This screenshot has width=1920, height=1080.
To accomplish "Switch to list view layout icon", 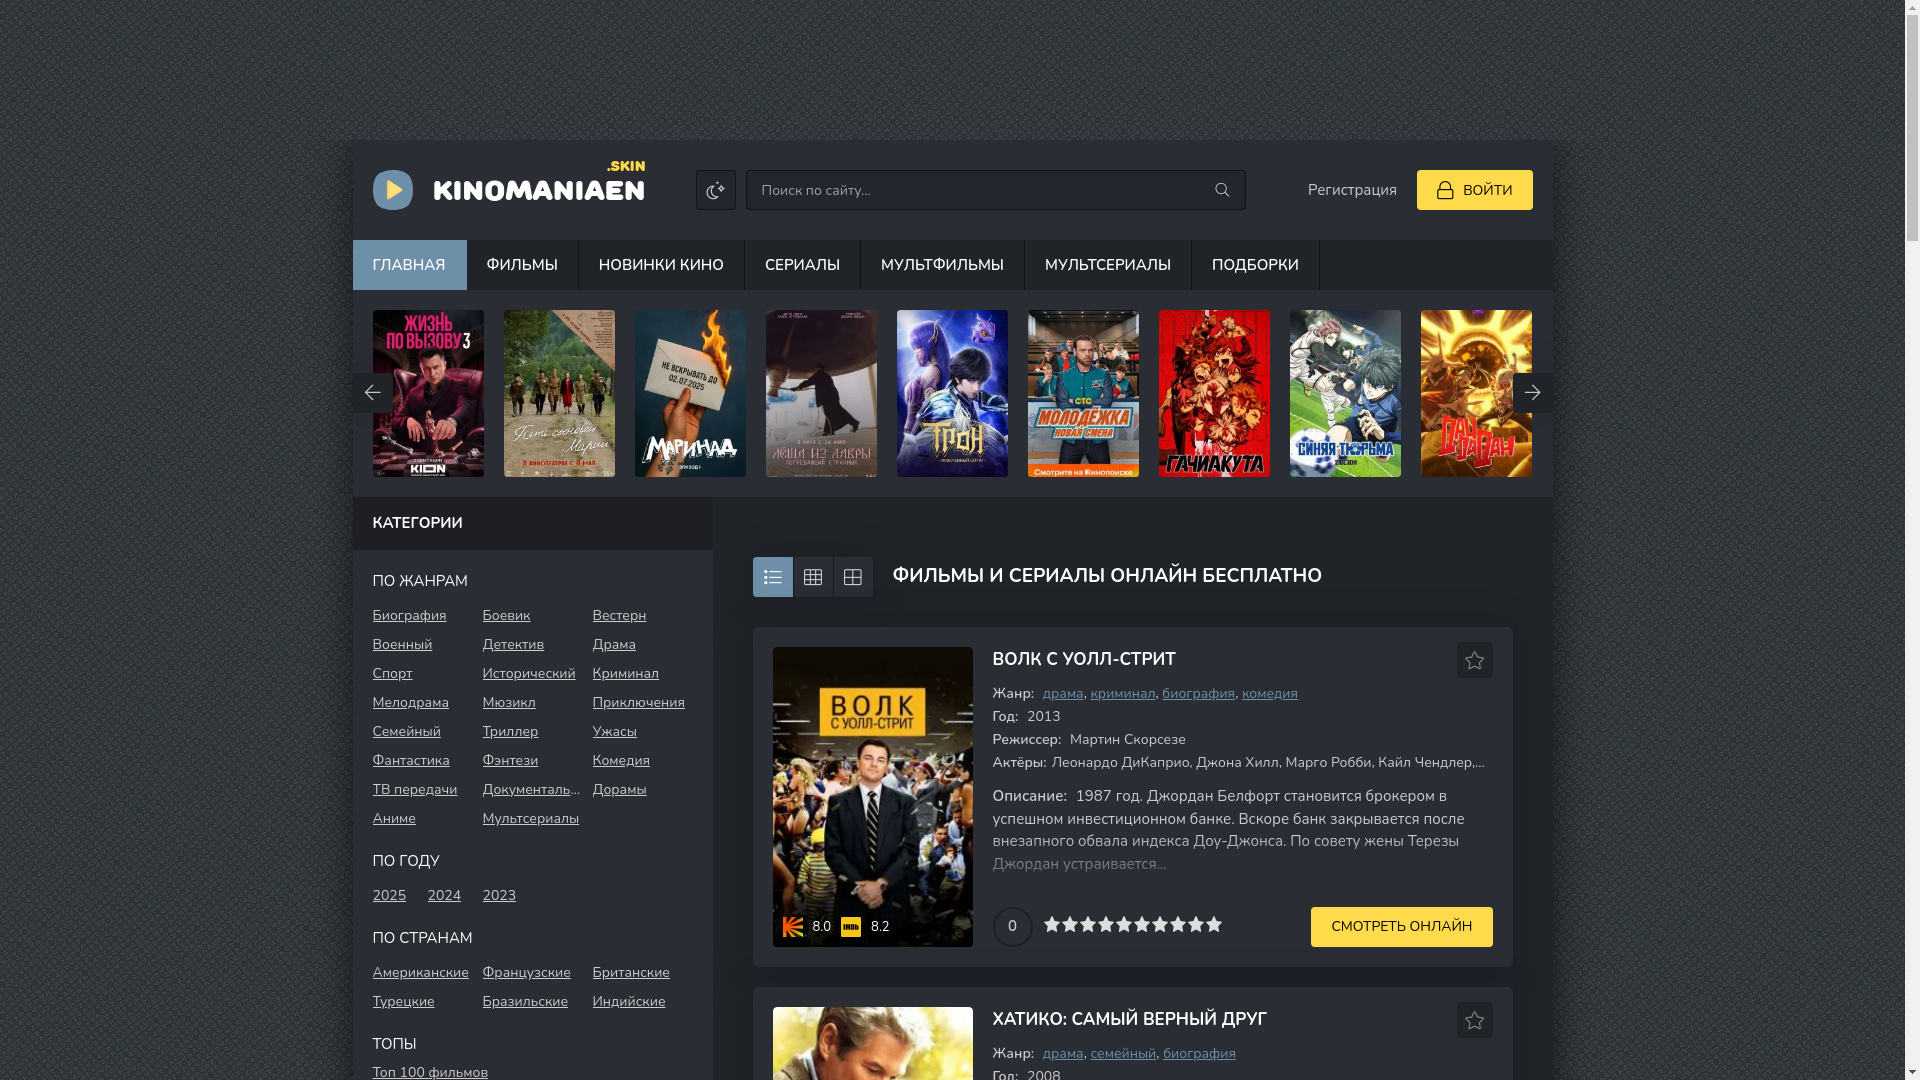I will point(772,577).
